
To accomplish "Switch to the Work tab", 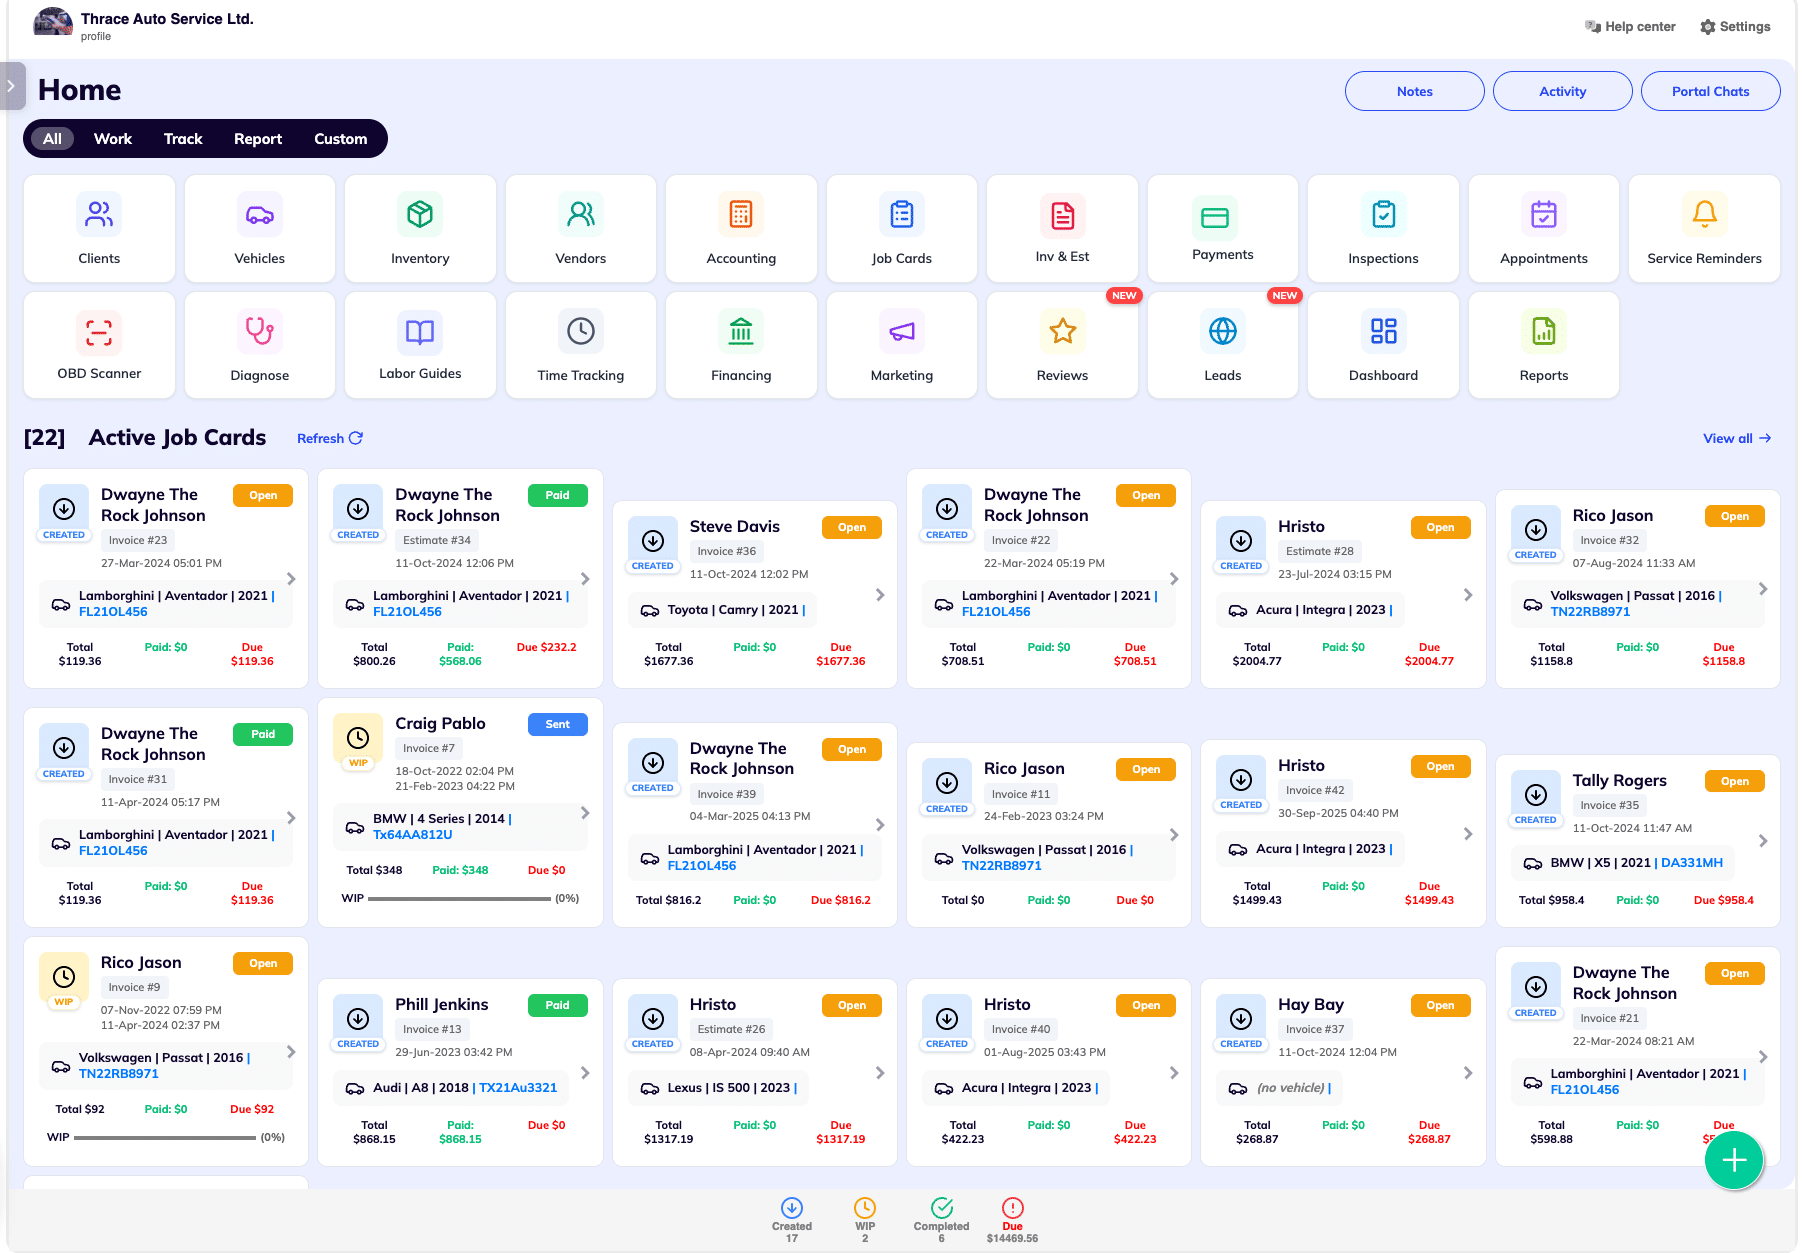I will [x=113, y=139].
